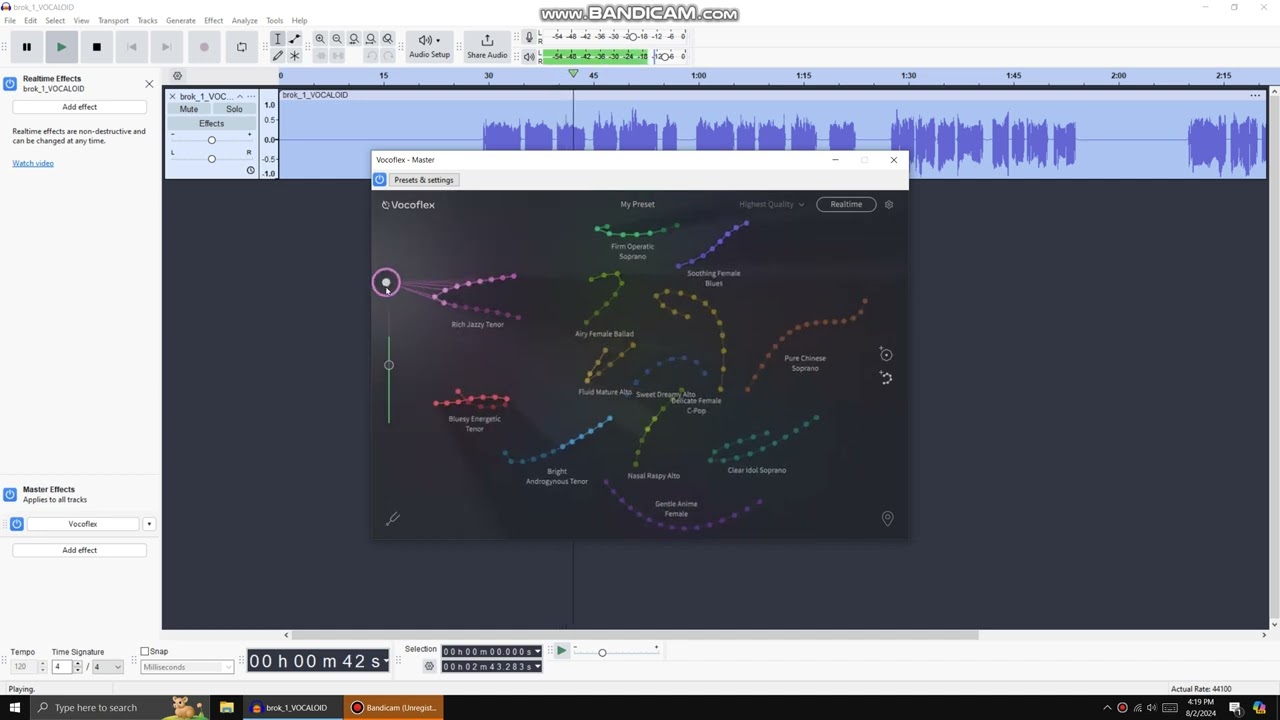Image resolution: width=1280 pixels, height=720 pixels.
Task: Select the Envelope tool
Action: (x=294, y=39)
